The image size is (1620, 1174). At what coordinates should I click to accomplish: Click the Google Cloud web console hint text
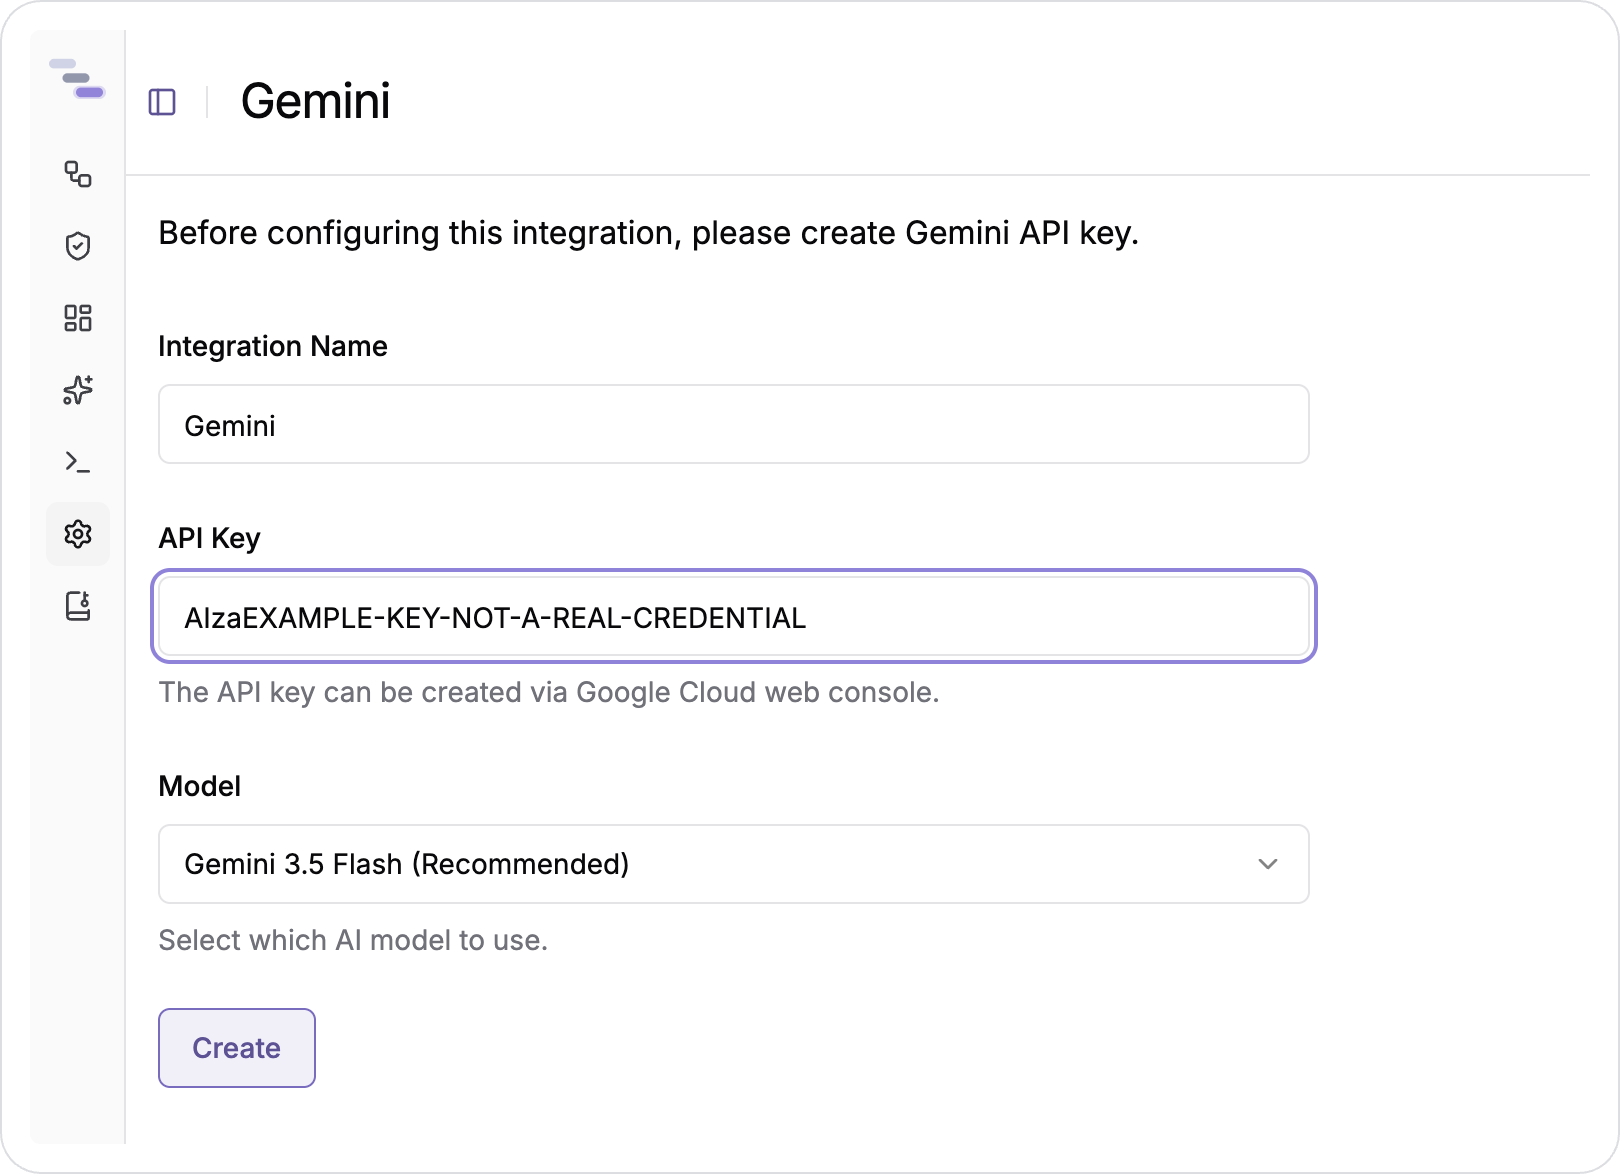[x=549, y=692]
